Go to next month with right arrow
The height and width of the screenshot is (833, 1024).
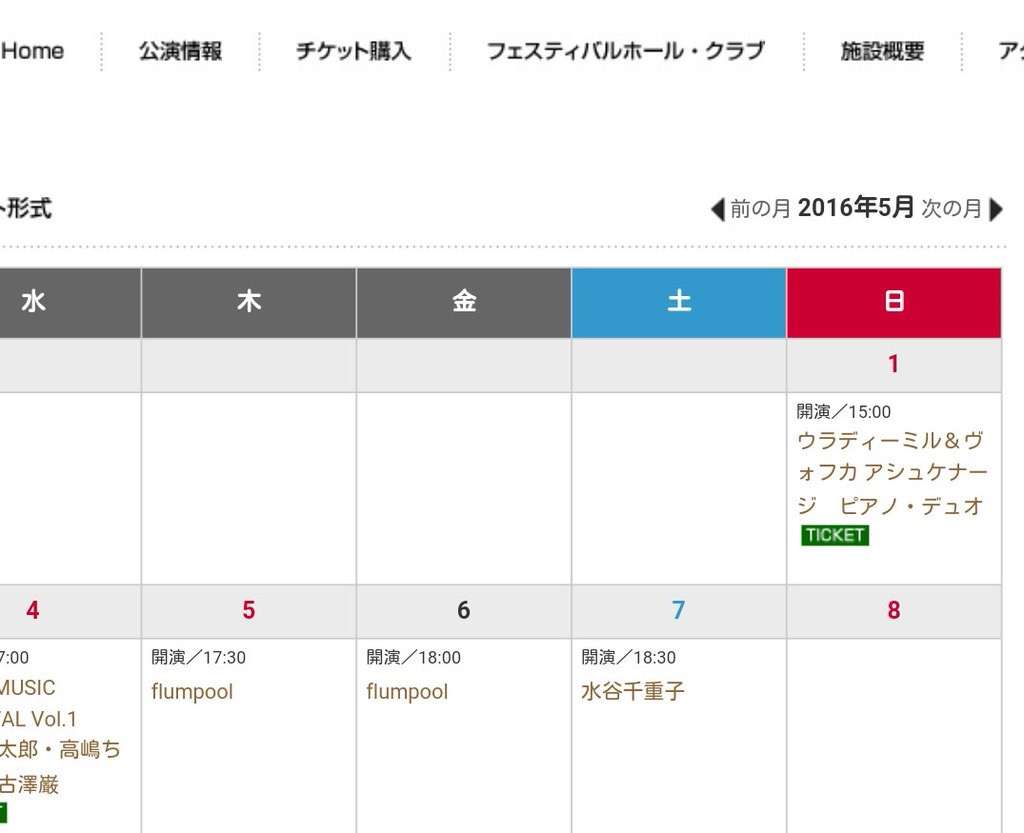996,210
